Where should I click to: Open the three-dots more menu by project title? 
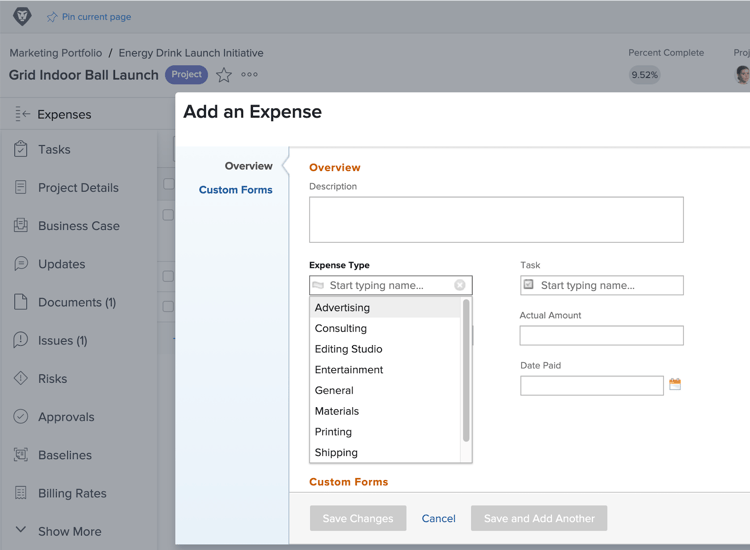249,75
